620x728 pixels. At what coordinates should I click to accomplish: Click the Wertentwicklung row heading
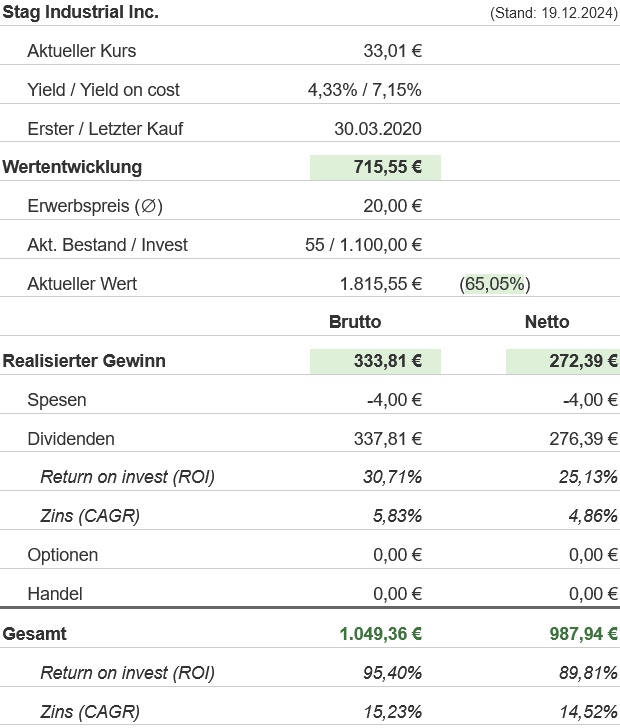click(x=72, y=167)
